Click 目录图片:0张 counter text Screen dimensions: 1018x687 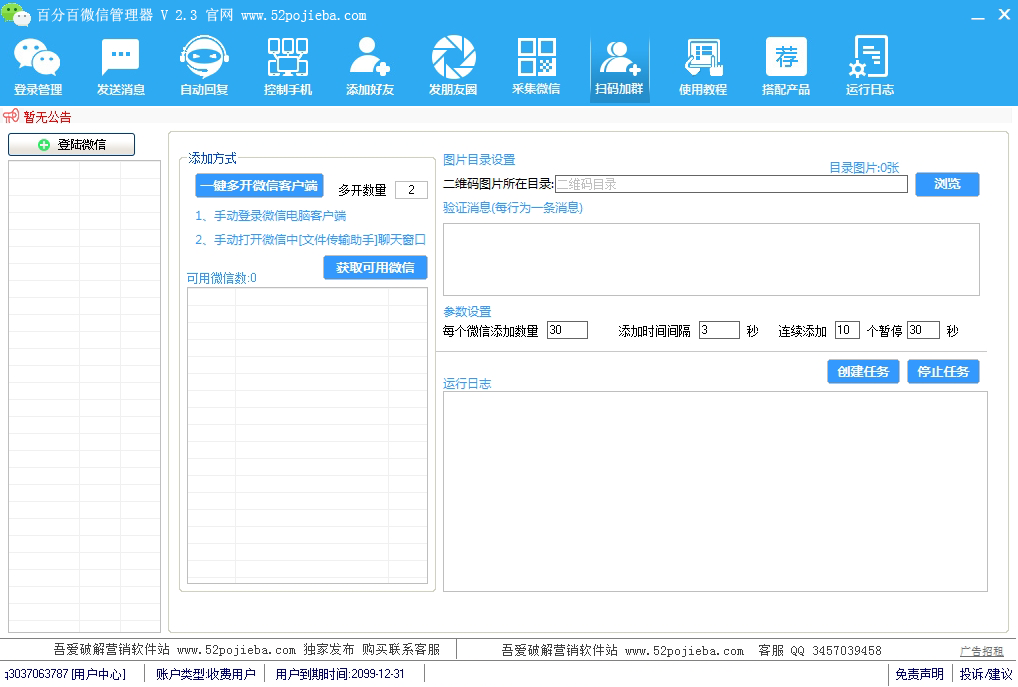[864, 168]
